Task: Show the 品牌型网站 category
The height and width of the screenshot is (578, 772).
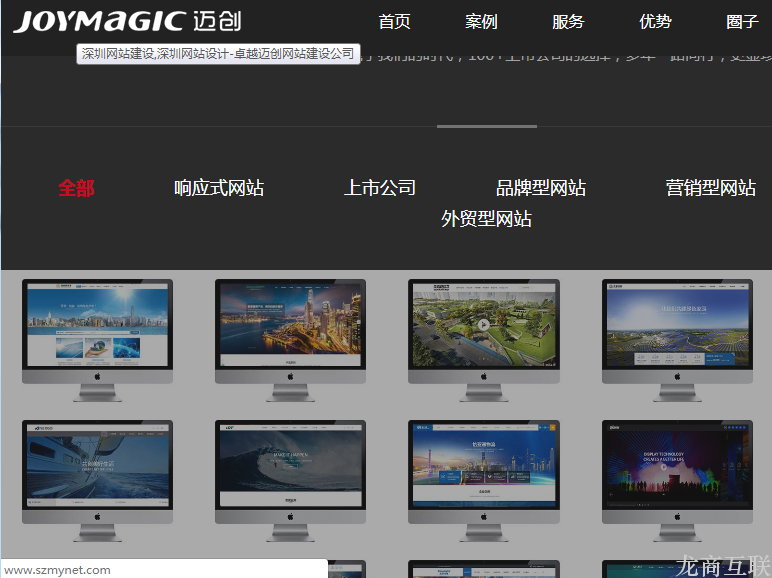Action: click(x=541, y=187)
